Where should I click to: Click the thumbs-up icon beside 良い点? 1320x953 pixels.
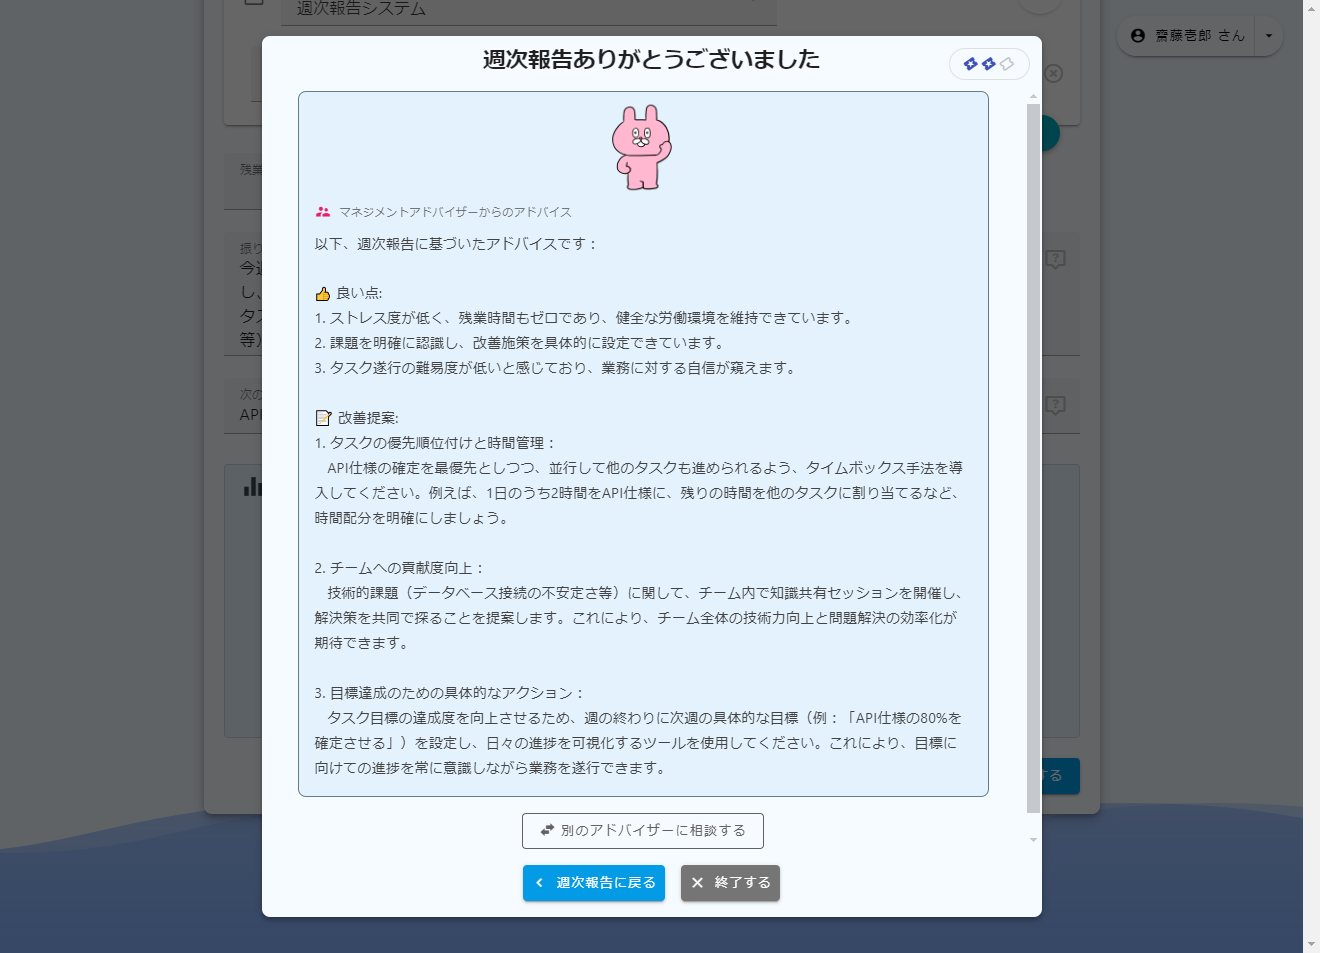(x=323, y=294)
